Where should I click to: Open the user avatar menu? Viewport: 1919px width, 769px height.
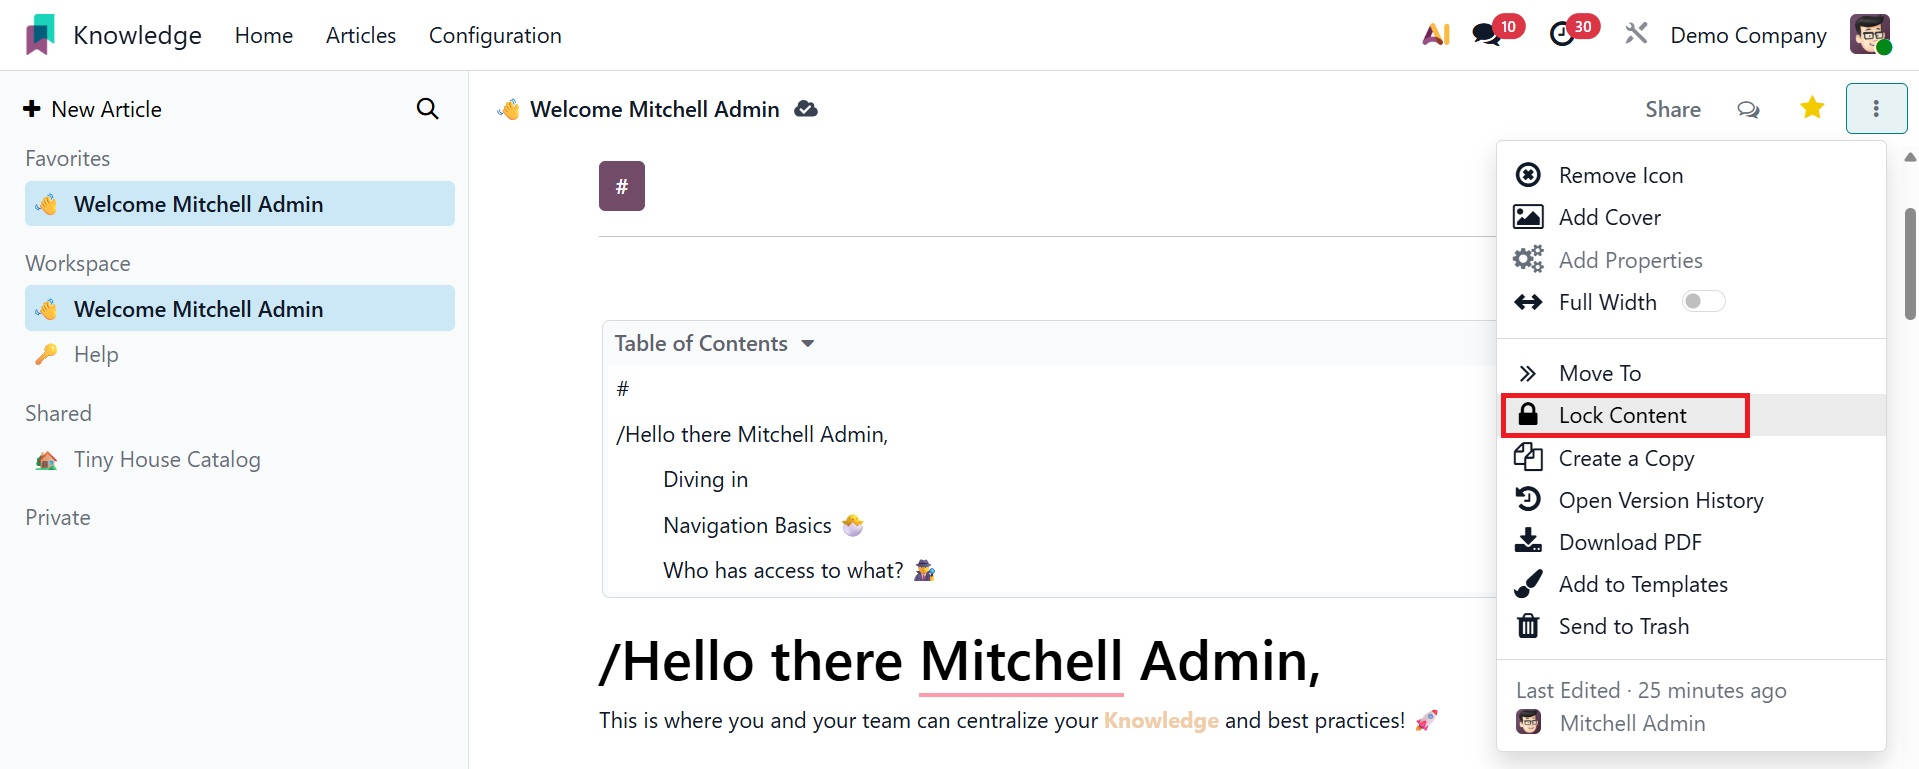[1869, 35]
